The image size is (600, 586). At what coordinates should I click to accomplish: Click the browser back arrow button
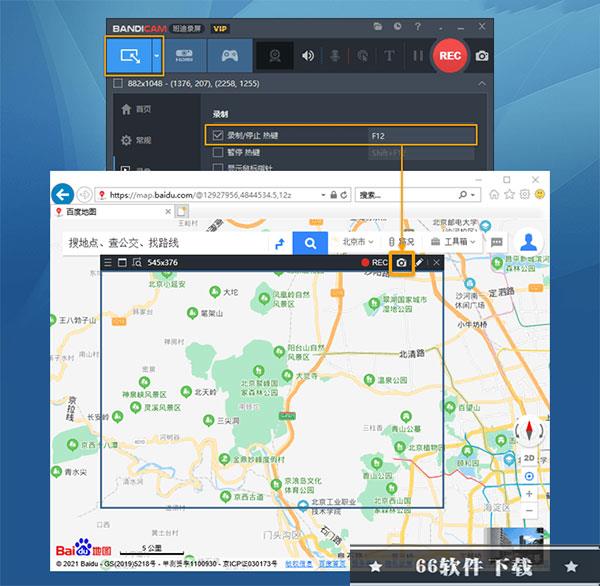point(62,195)
